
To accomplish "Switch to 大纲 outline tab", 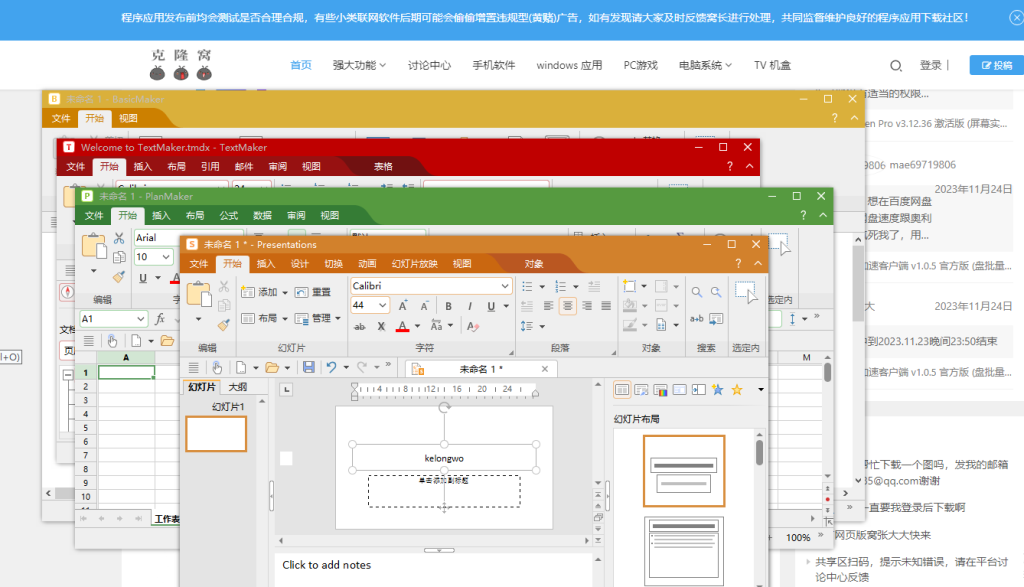I will 238,387.
